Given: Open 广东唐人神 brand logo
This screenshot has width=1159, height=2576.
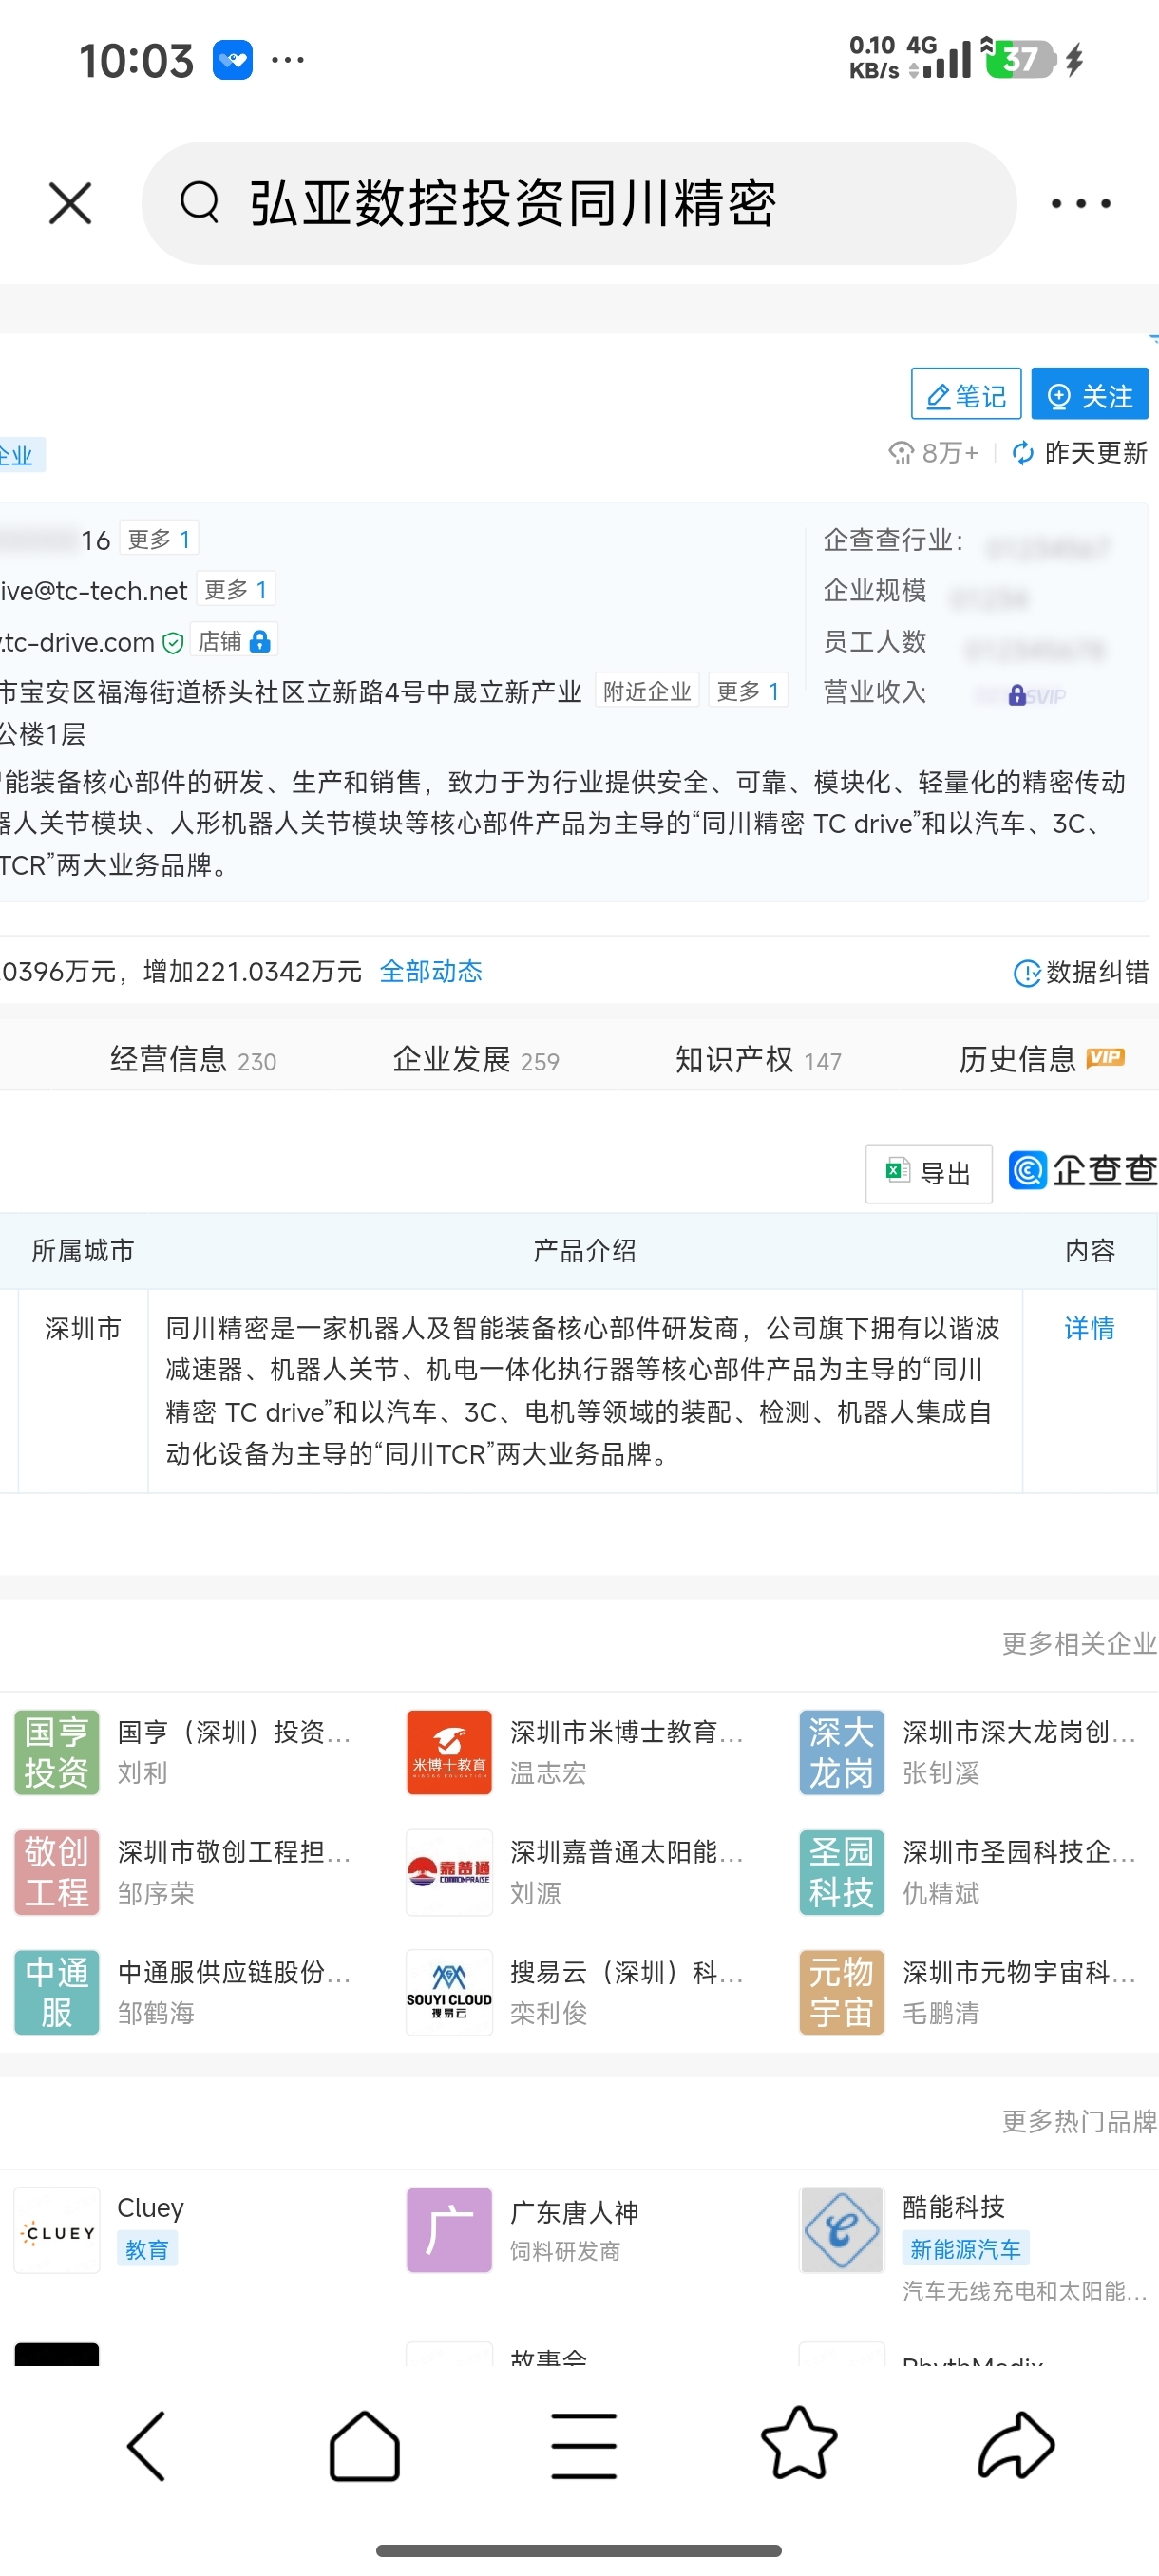Looking at the screenshot, I should point(449,2230).
